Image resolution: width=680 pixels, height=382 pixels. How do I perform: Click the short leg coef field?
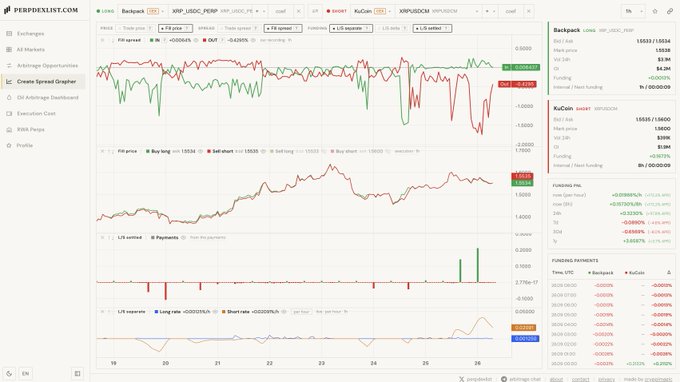click(x=511, y=11)
